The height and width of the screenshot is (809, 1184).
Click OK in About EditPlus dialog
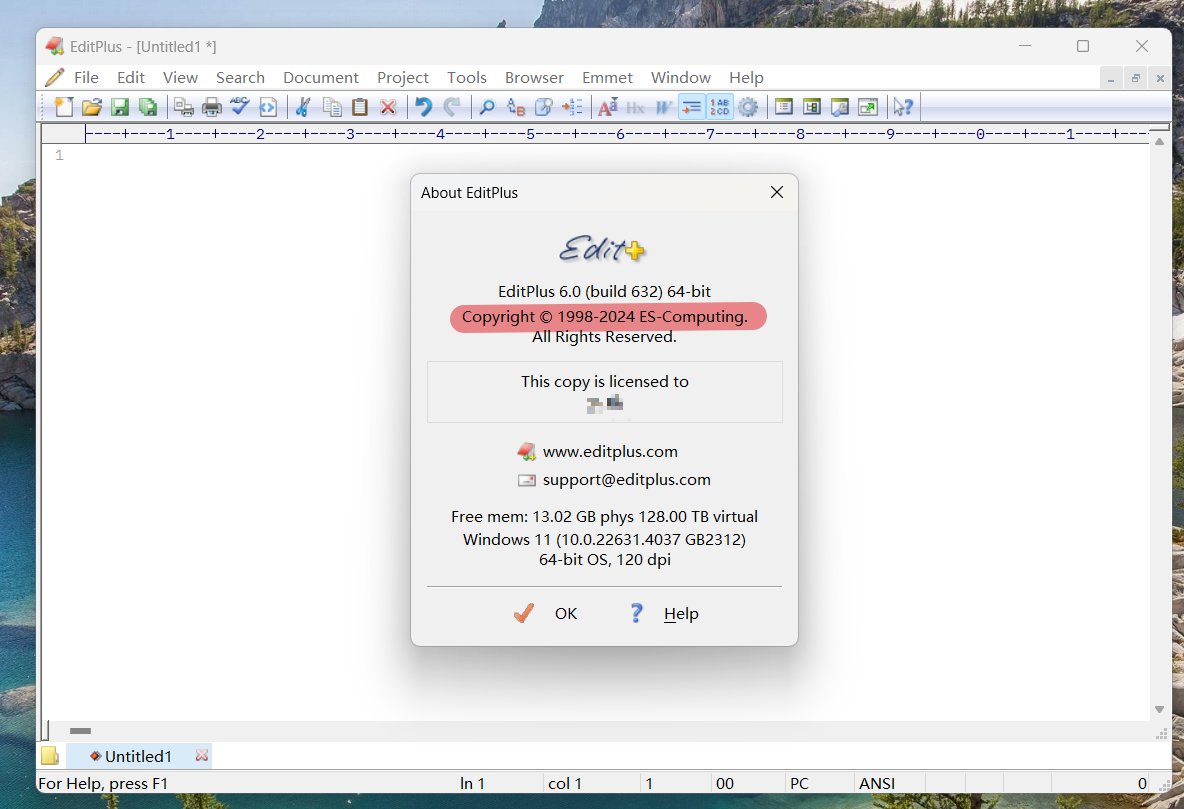[x=545, y=613]
